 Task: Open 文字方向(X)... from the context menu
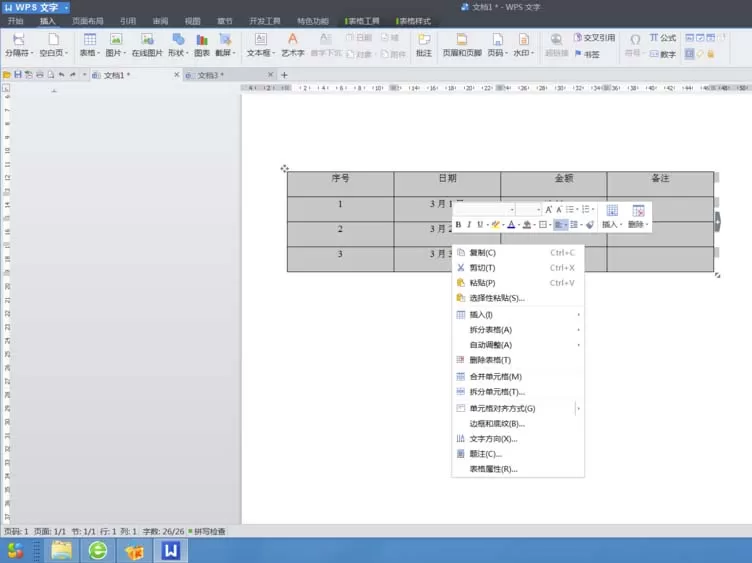(517, 439)
